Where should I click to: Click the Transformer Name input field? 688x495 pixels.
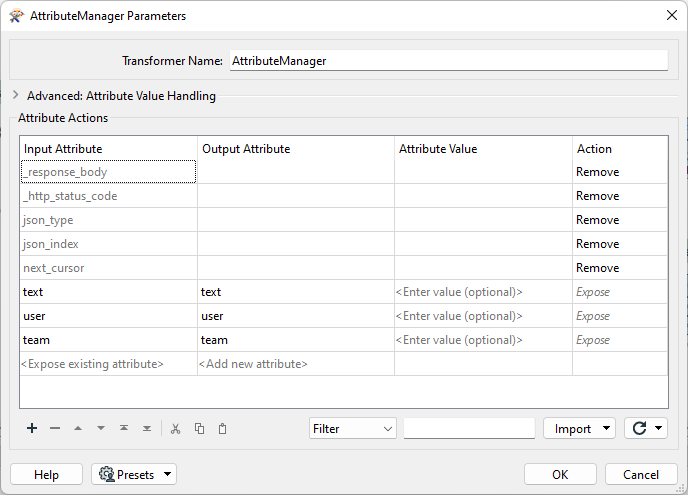pyautogui.click(x=449, y=61)
